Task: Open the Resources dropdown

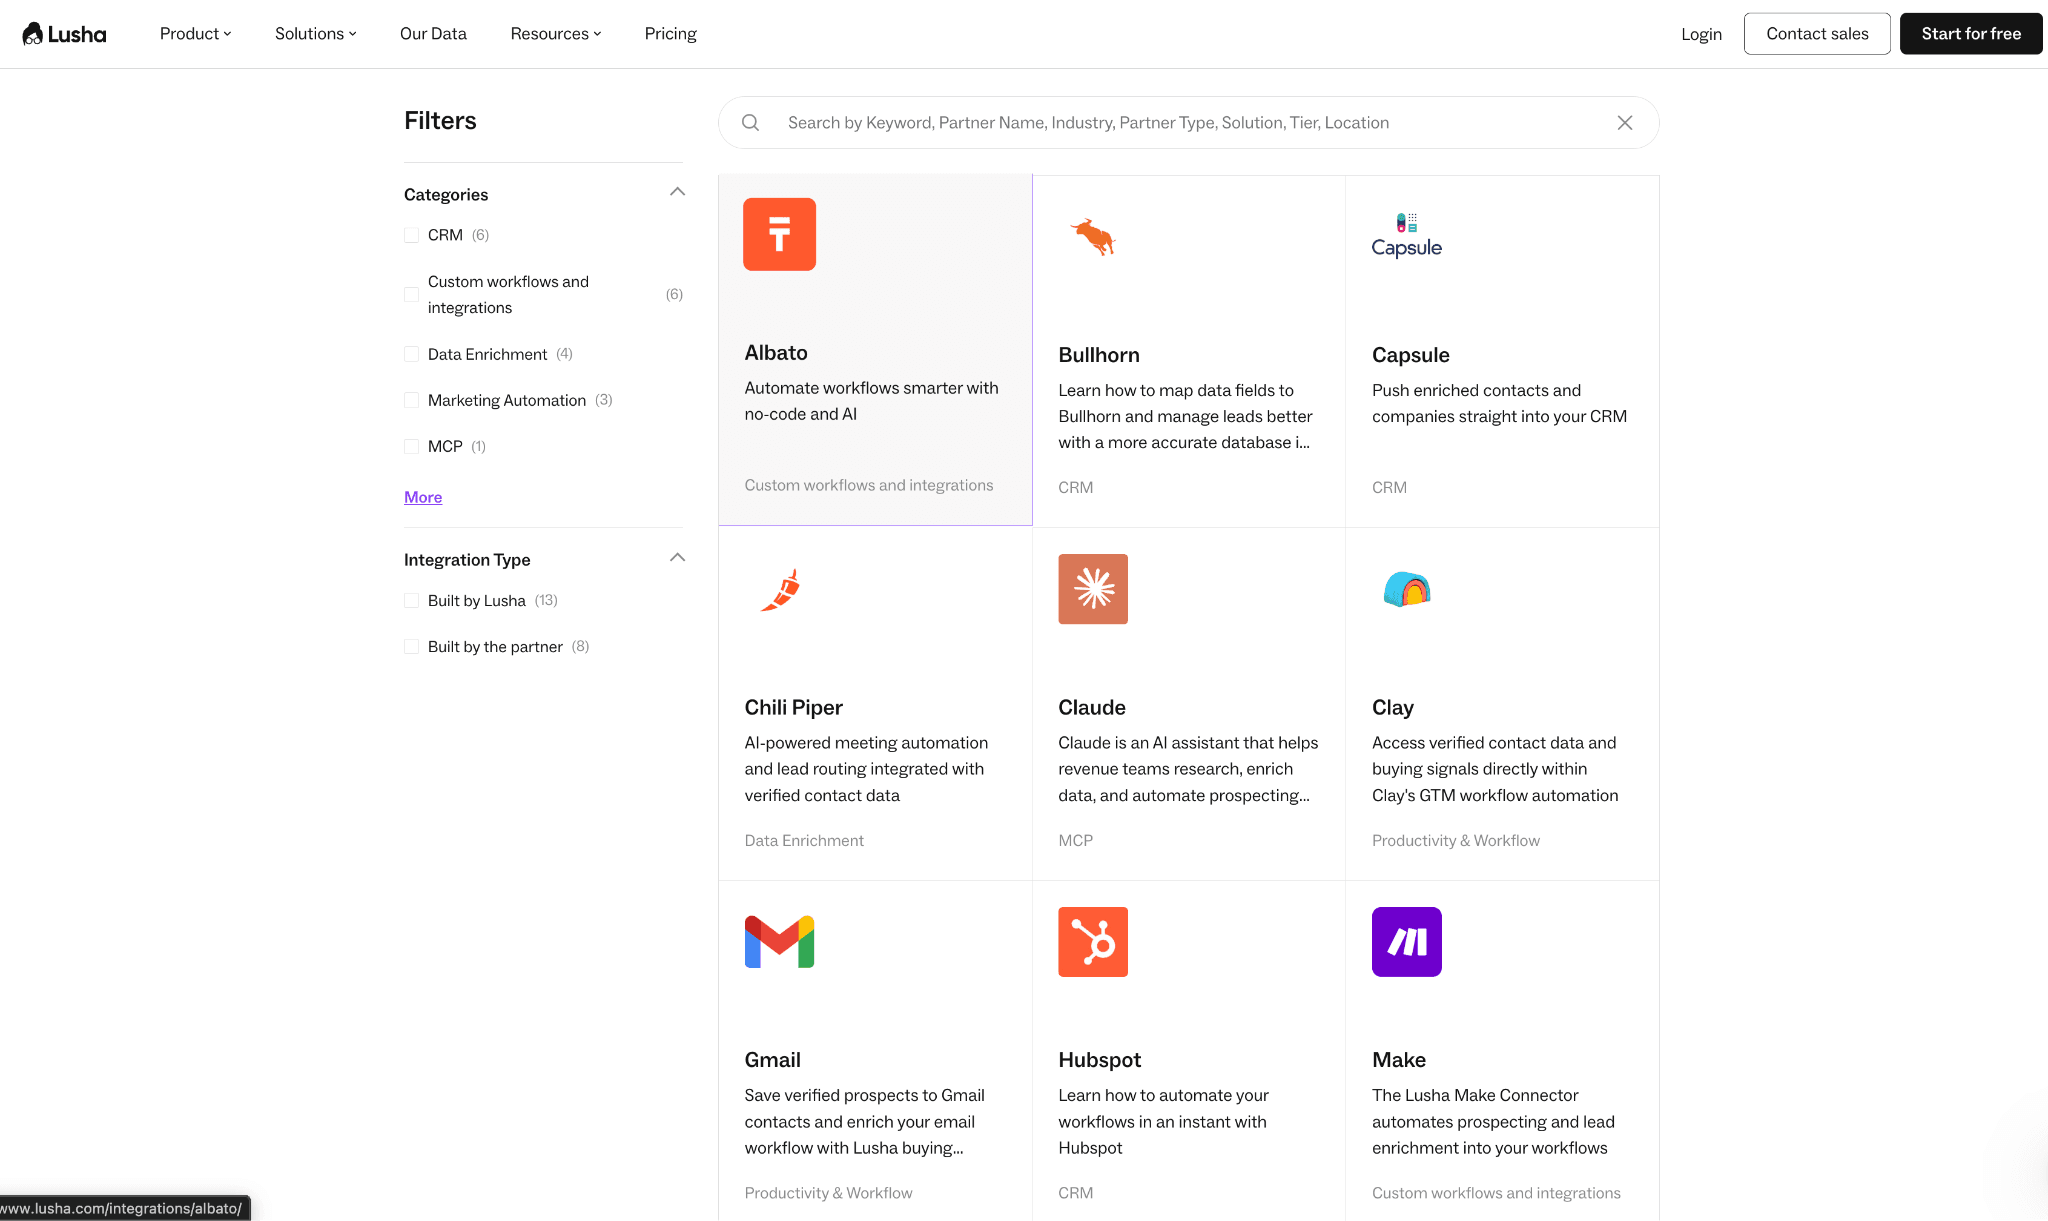Action: (x=556, y=34)
